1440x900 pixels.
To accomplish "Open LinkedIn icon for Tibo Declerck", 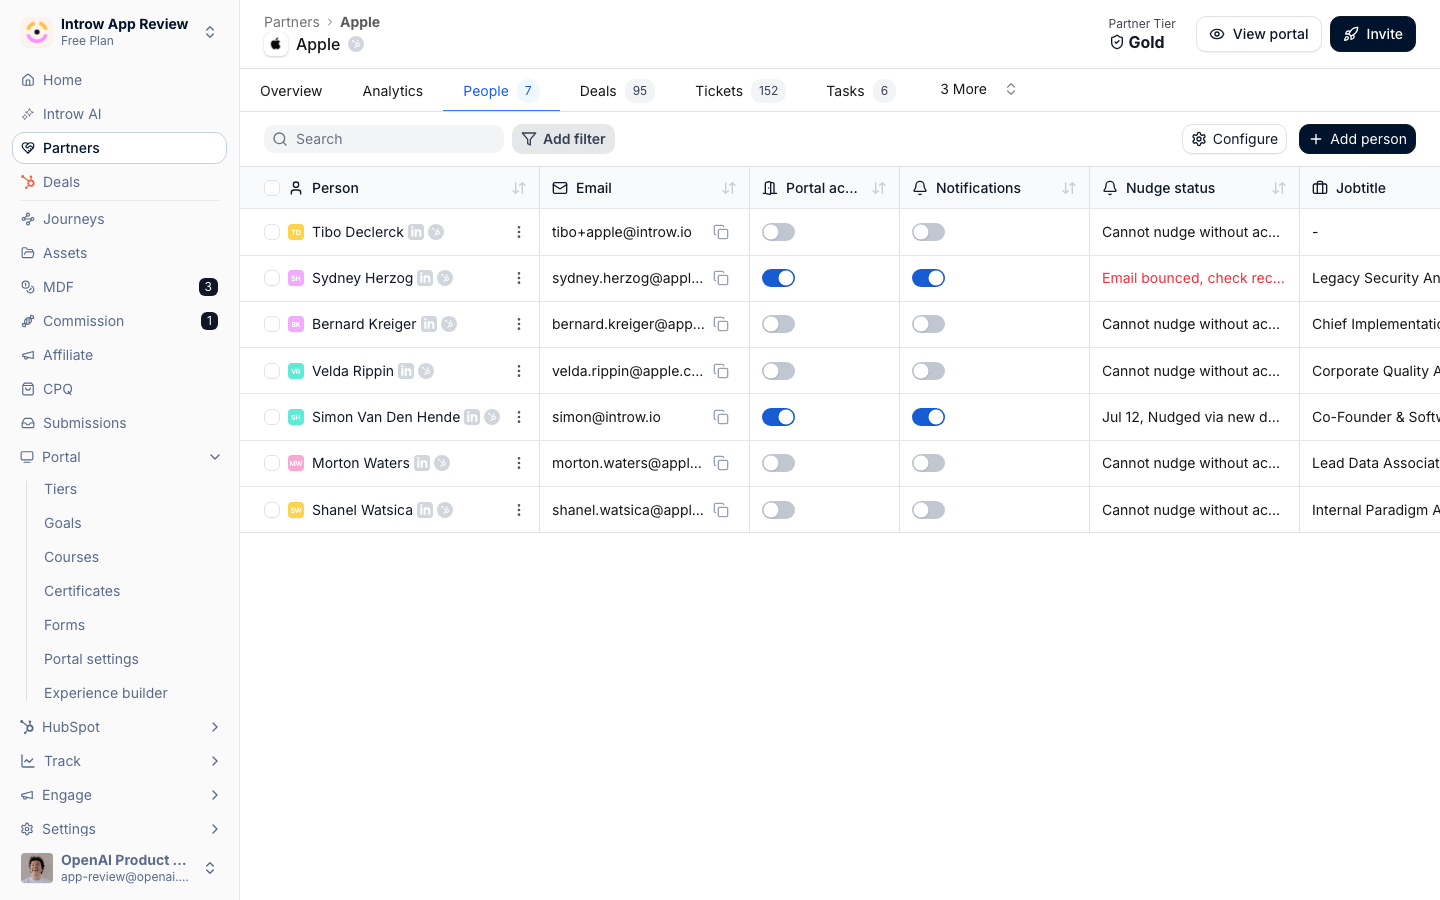I will pos(416,232).
